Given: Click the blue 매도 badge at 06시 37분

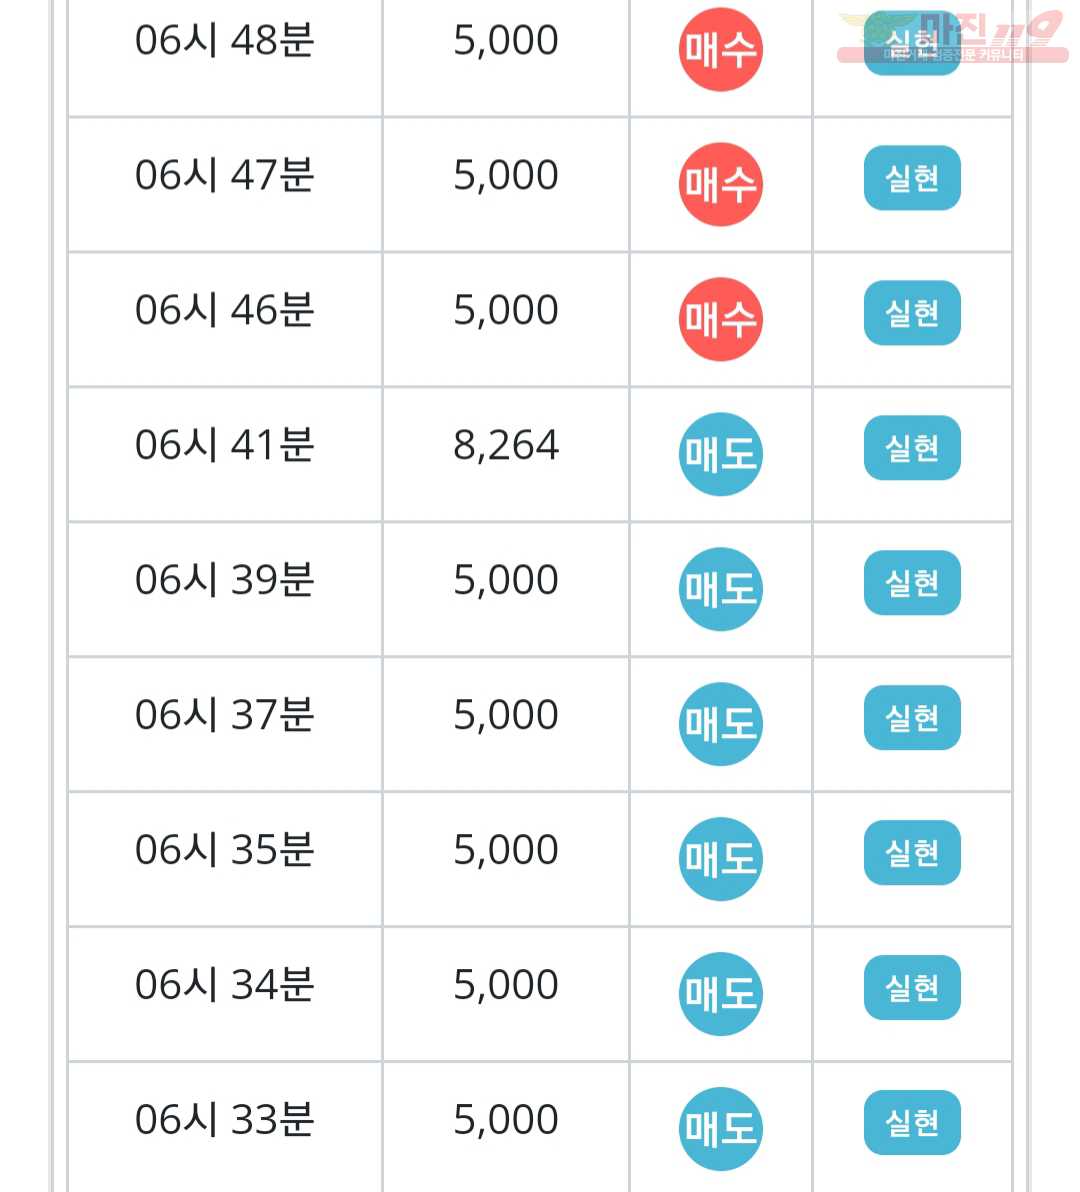Looking at the screenshot, I should pos(721,724).
